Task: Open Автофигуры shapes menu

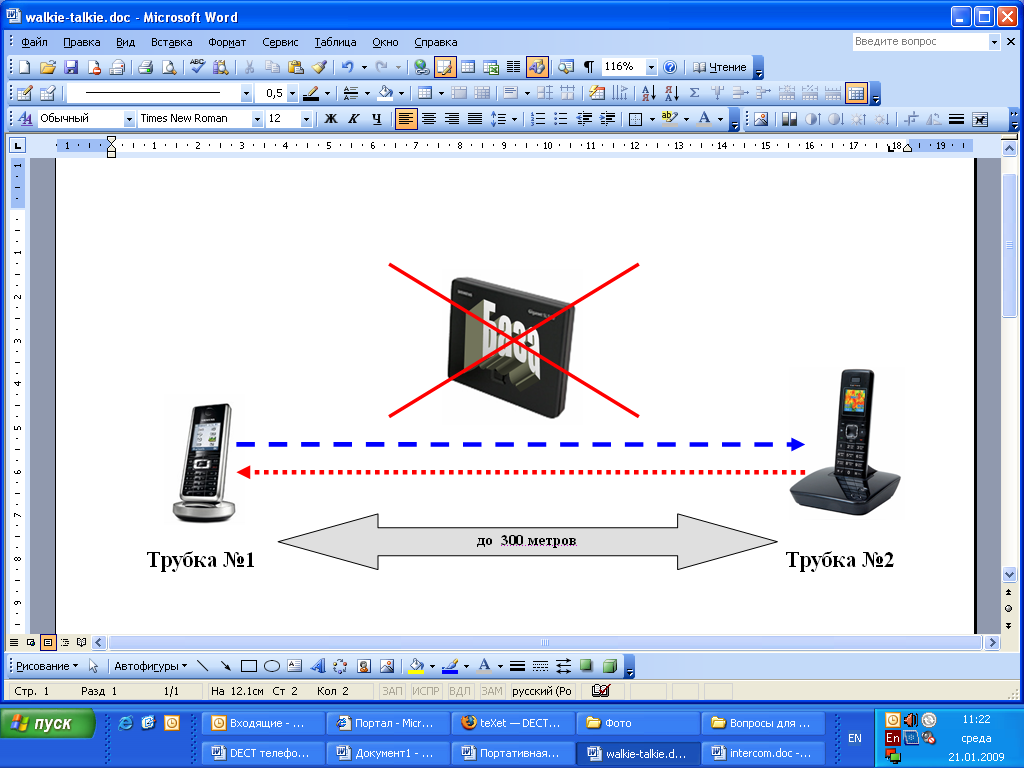Action: [151, 666]
